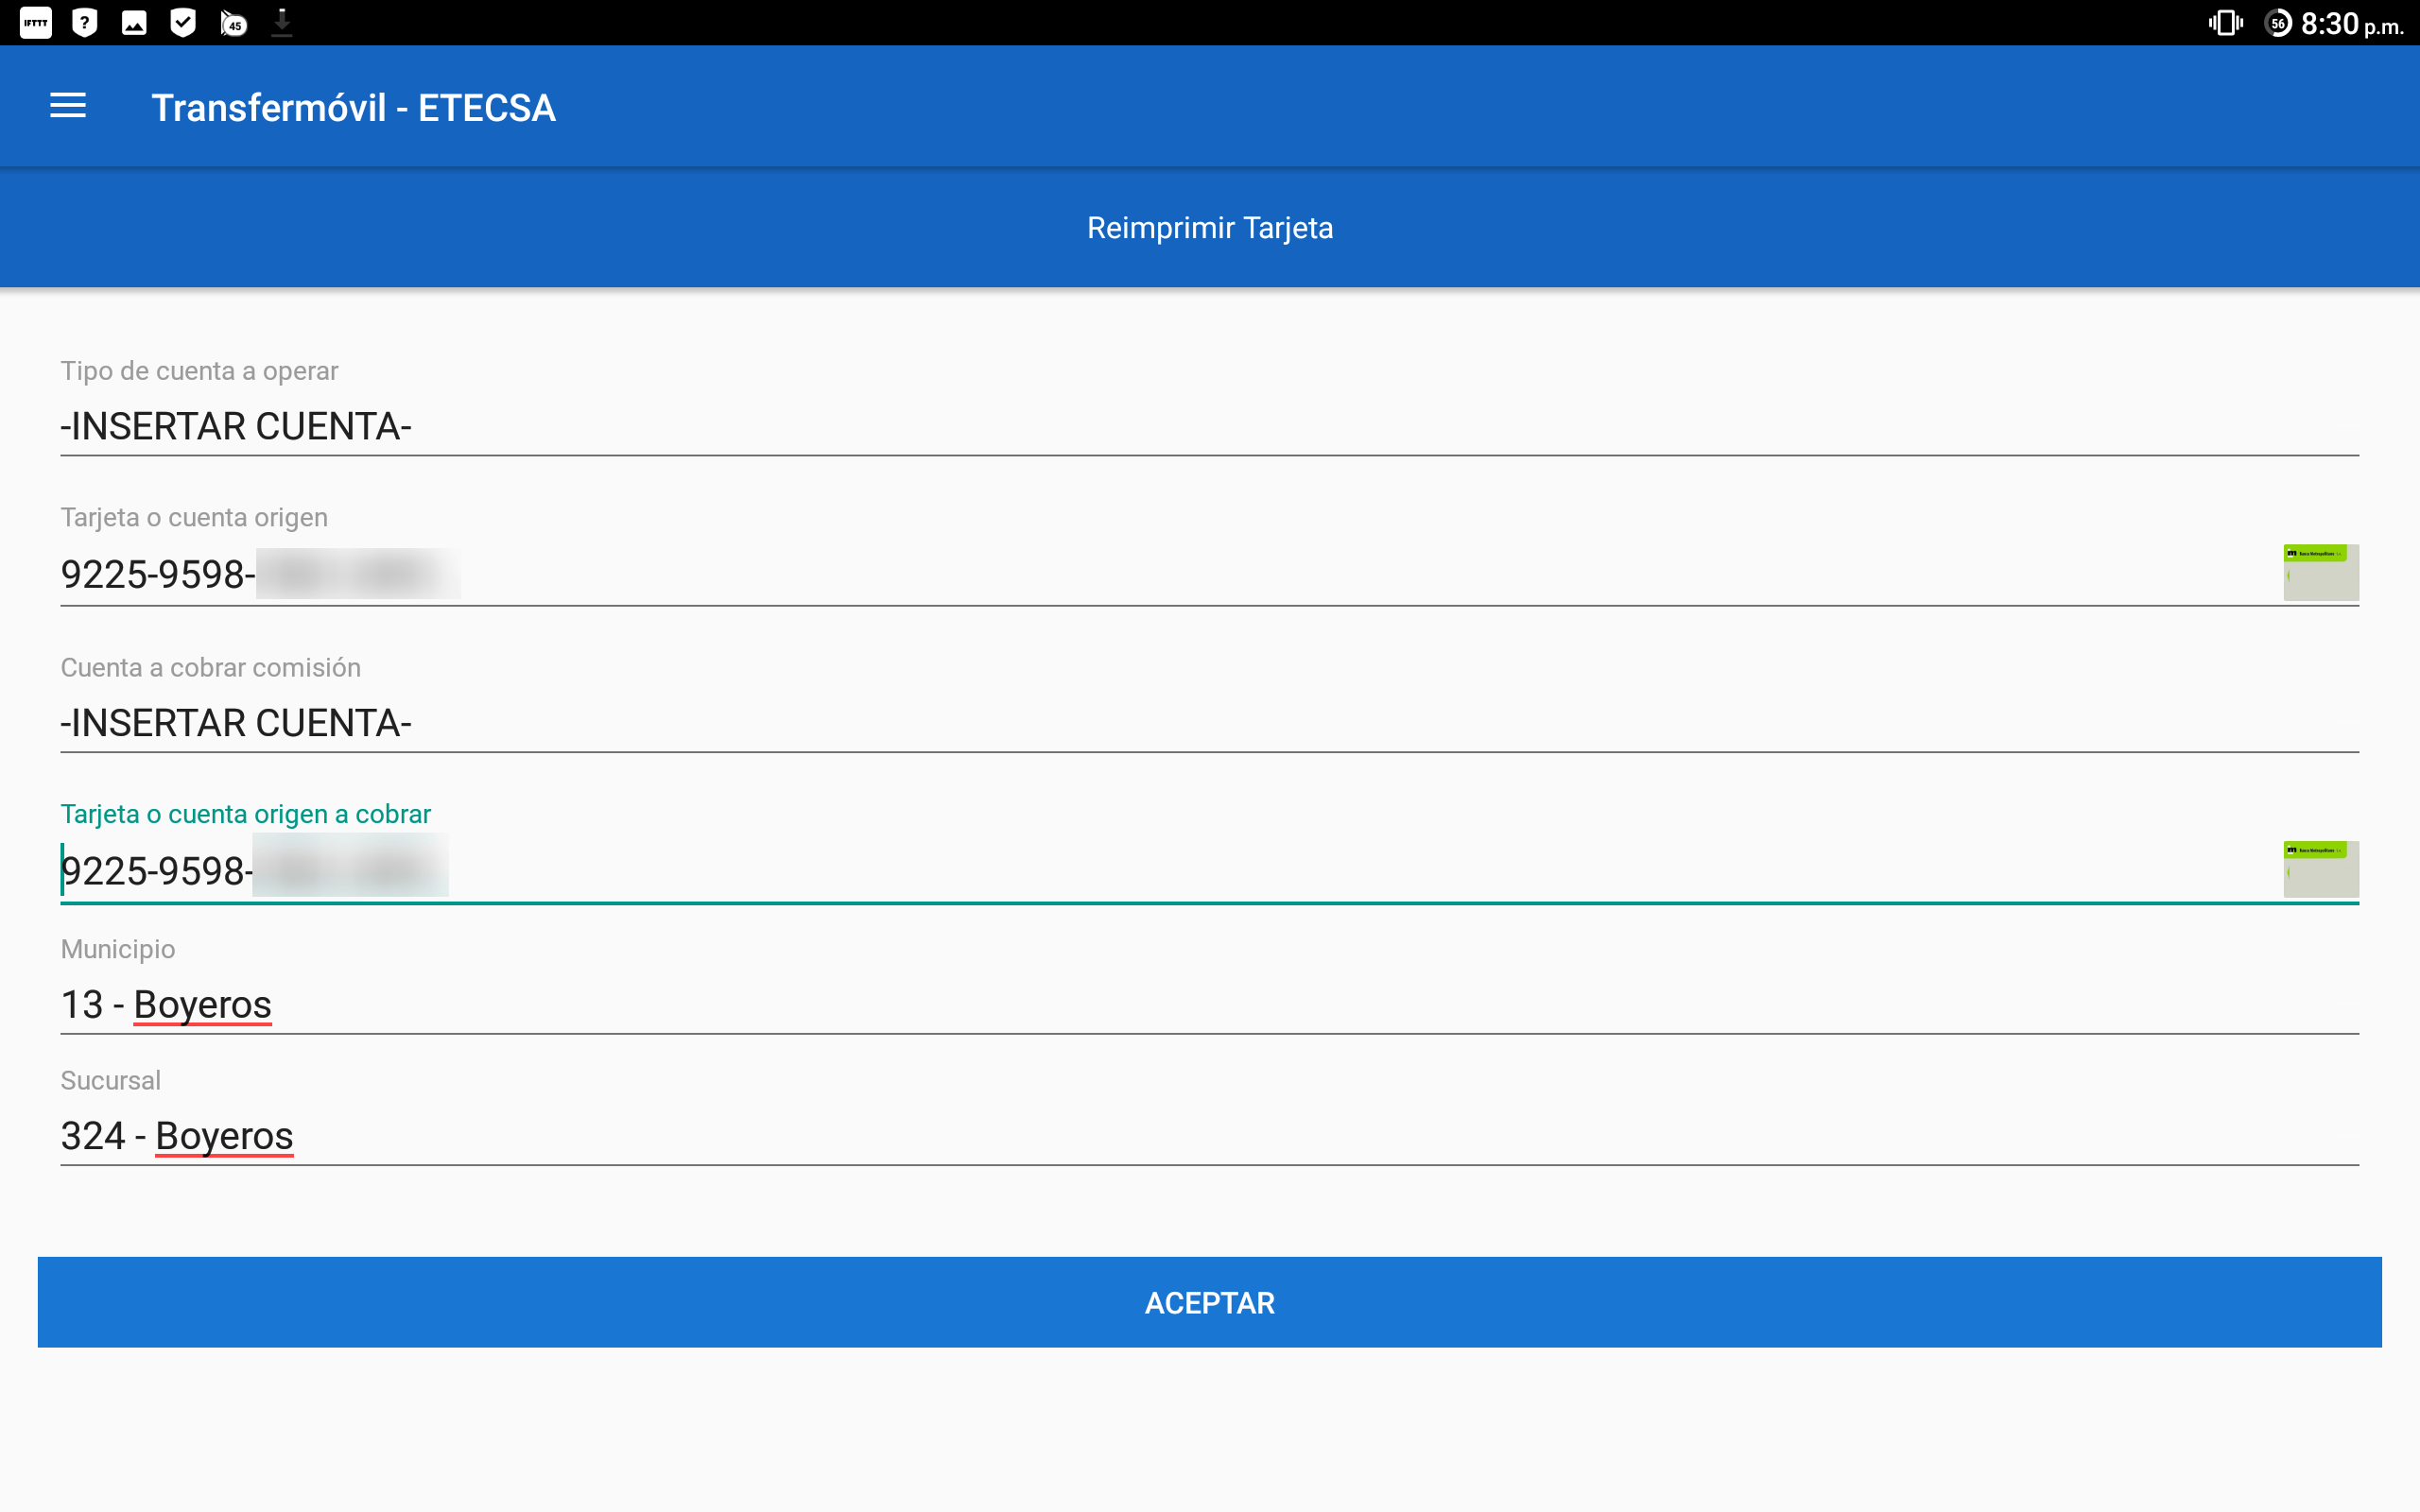2420x1512 pixels.
Task: Tap the Transfermóvil - ETECSA title
Action: click(x=353, y=108)
